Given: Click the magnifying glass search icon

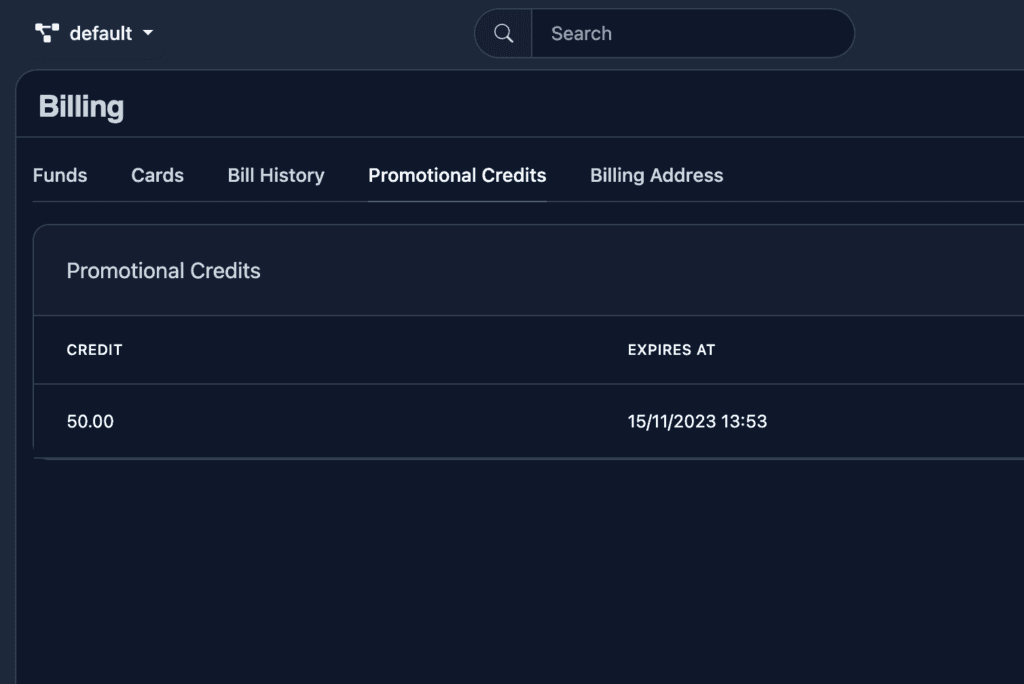Looking at the screenshot, I should [x=504, y=34].
